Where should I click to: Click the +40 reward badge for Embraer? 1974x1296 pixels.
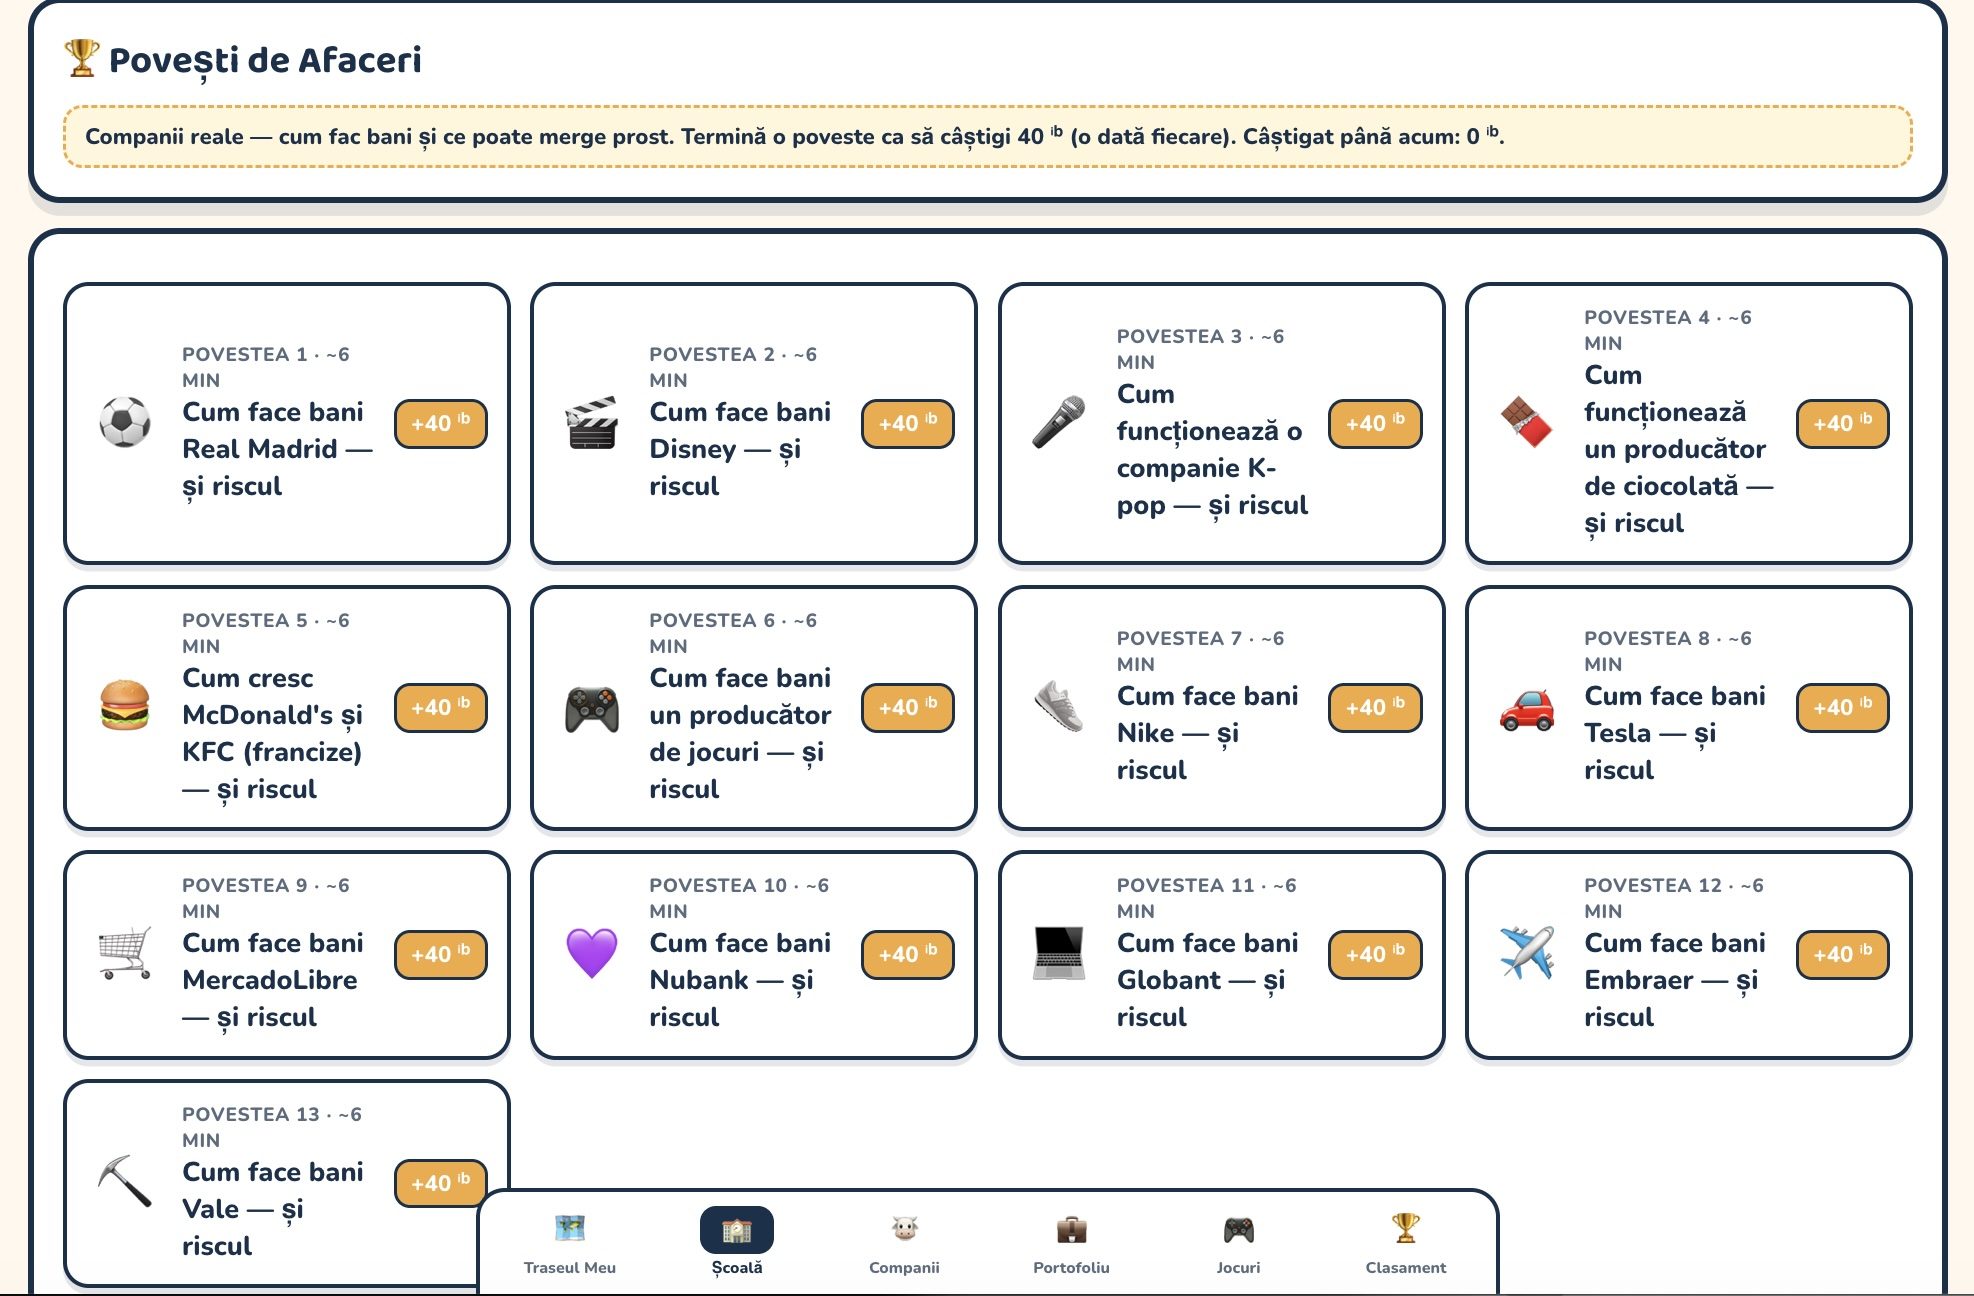[x=1843, y=954]
